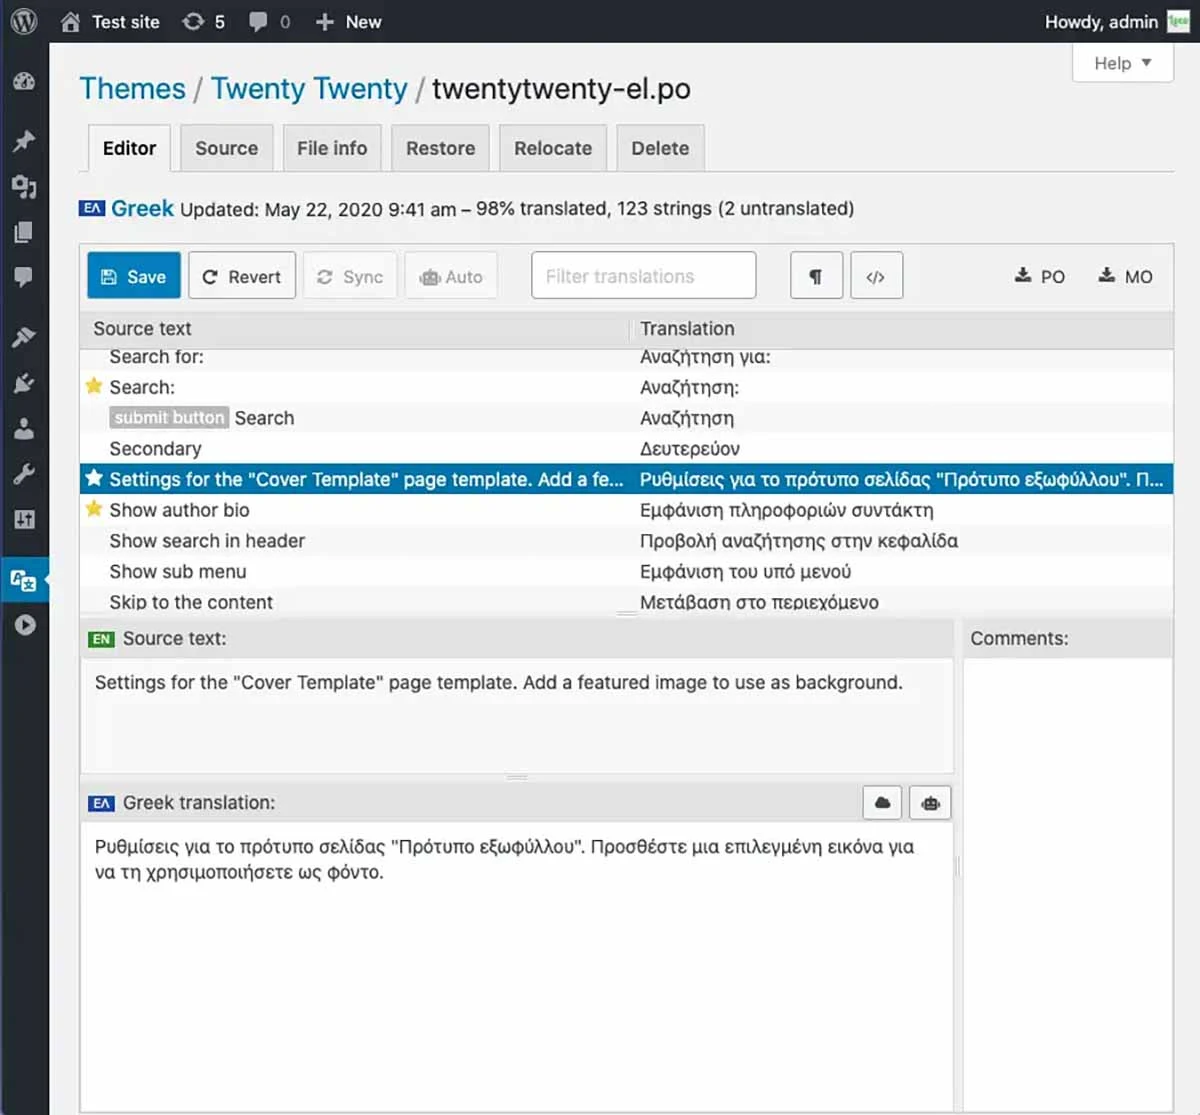This screenshot has height=1115, width=1200.
Task: Download the PO file
Action: 1040,276
